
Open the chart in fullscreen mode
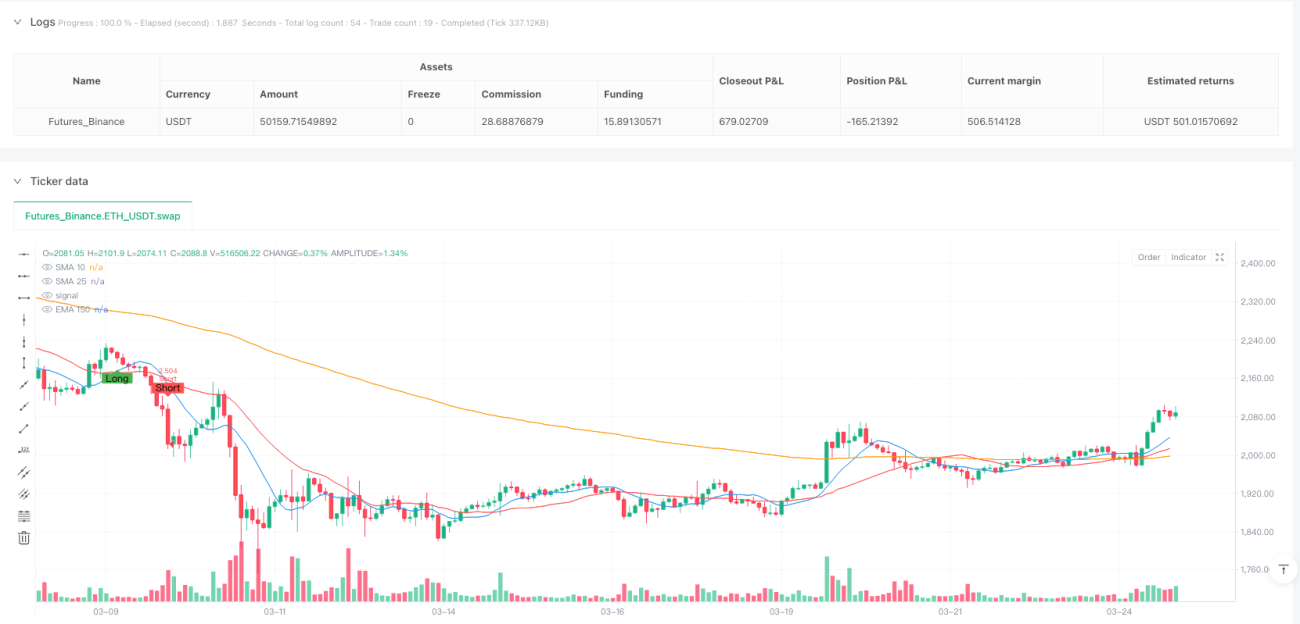point(1219,257)
